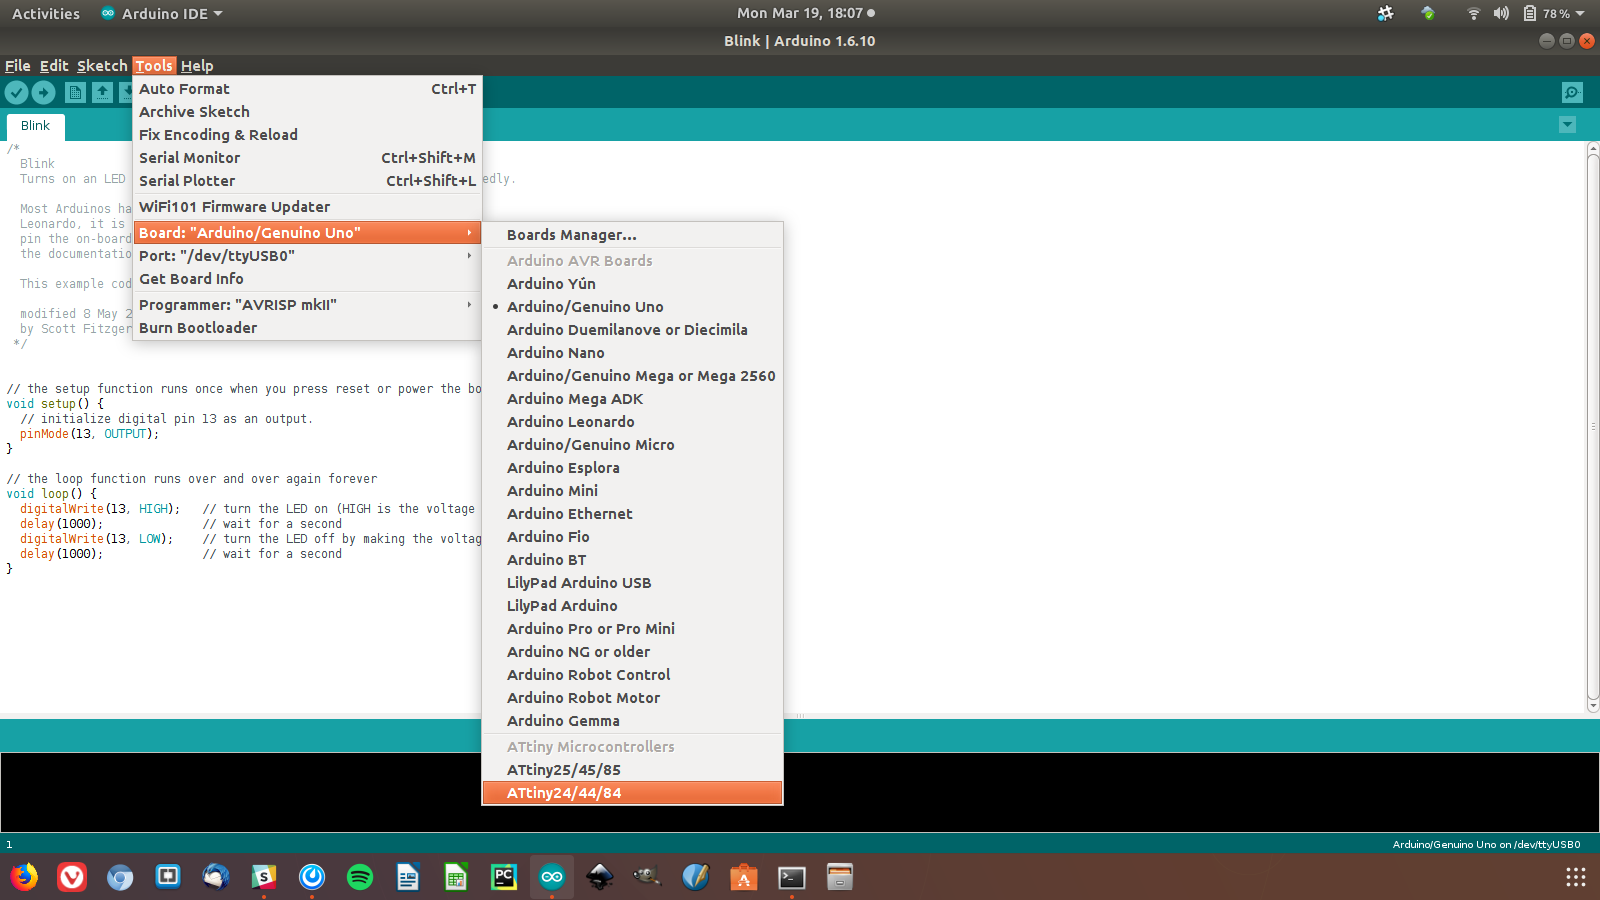Select the Arduino/Genuino Uno board

pyautogui.click(x=632, y=307)
